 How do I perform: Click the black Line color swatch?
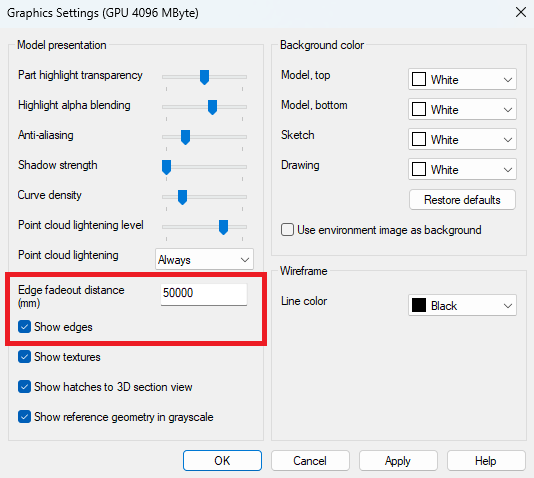[x=419, y=305]
